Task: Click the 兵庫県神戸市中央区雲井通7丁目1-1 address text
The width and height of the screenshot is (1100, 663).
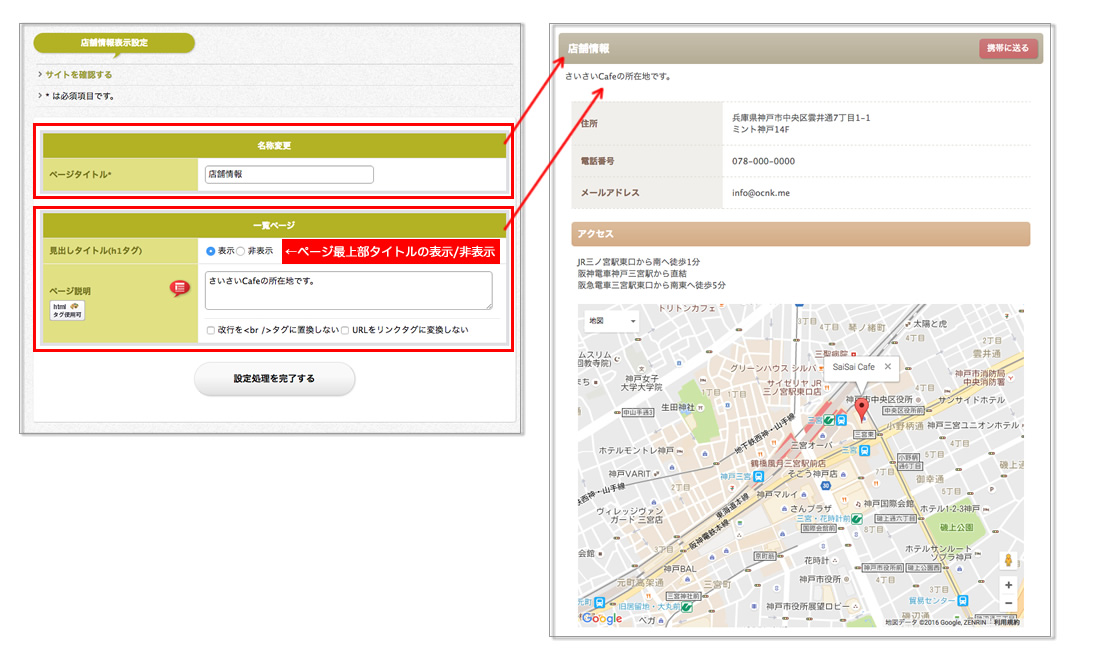Action: tap(801, 118)
